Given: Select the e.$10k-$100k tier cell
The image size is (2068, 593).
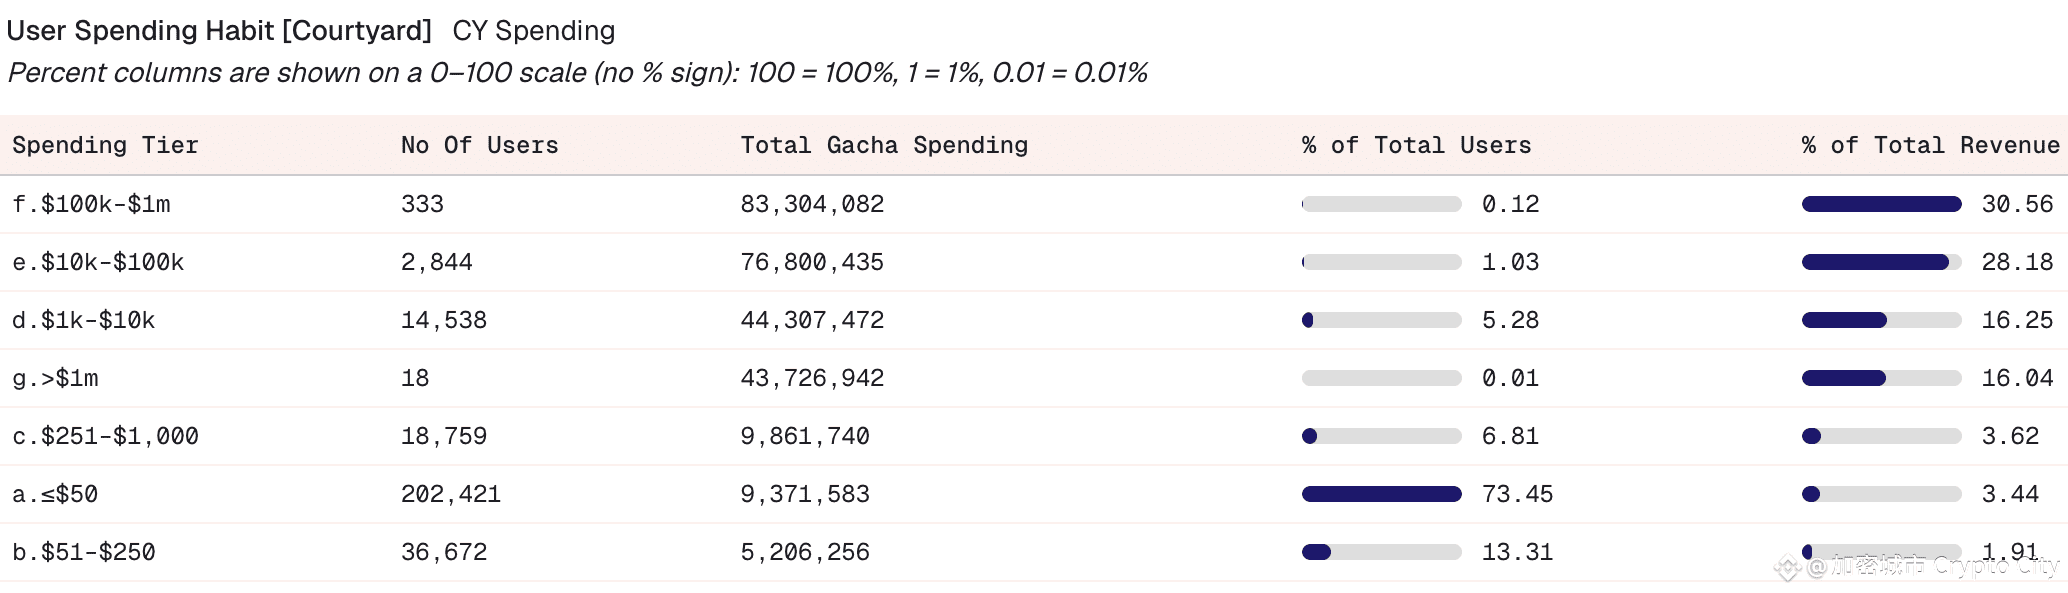Looking at the screenshot, I should point(98,262).
